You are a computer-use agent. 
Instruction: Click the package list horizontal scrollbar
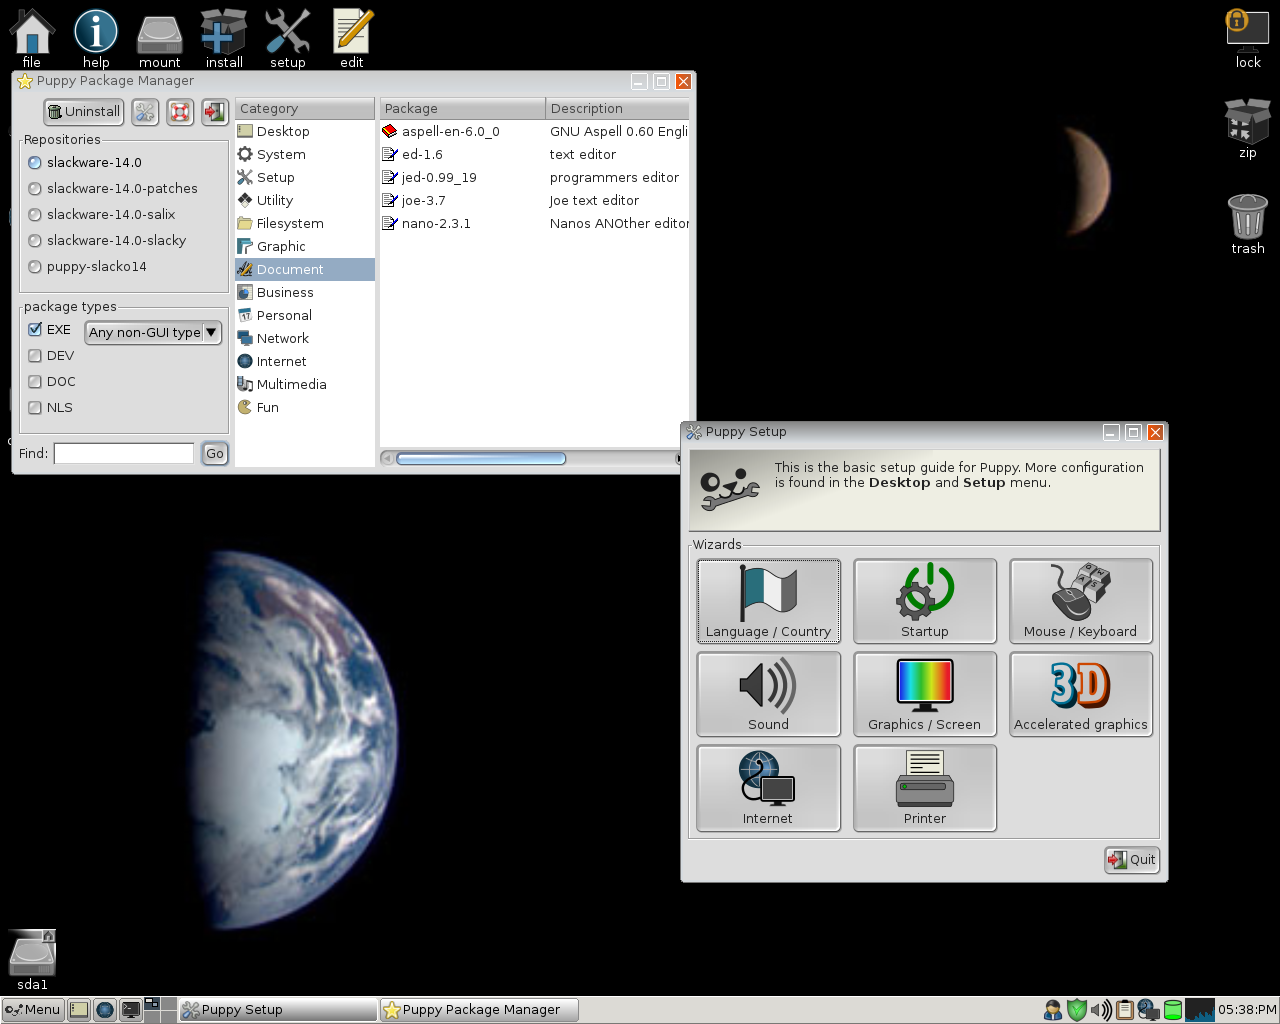coord(481,458)
